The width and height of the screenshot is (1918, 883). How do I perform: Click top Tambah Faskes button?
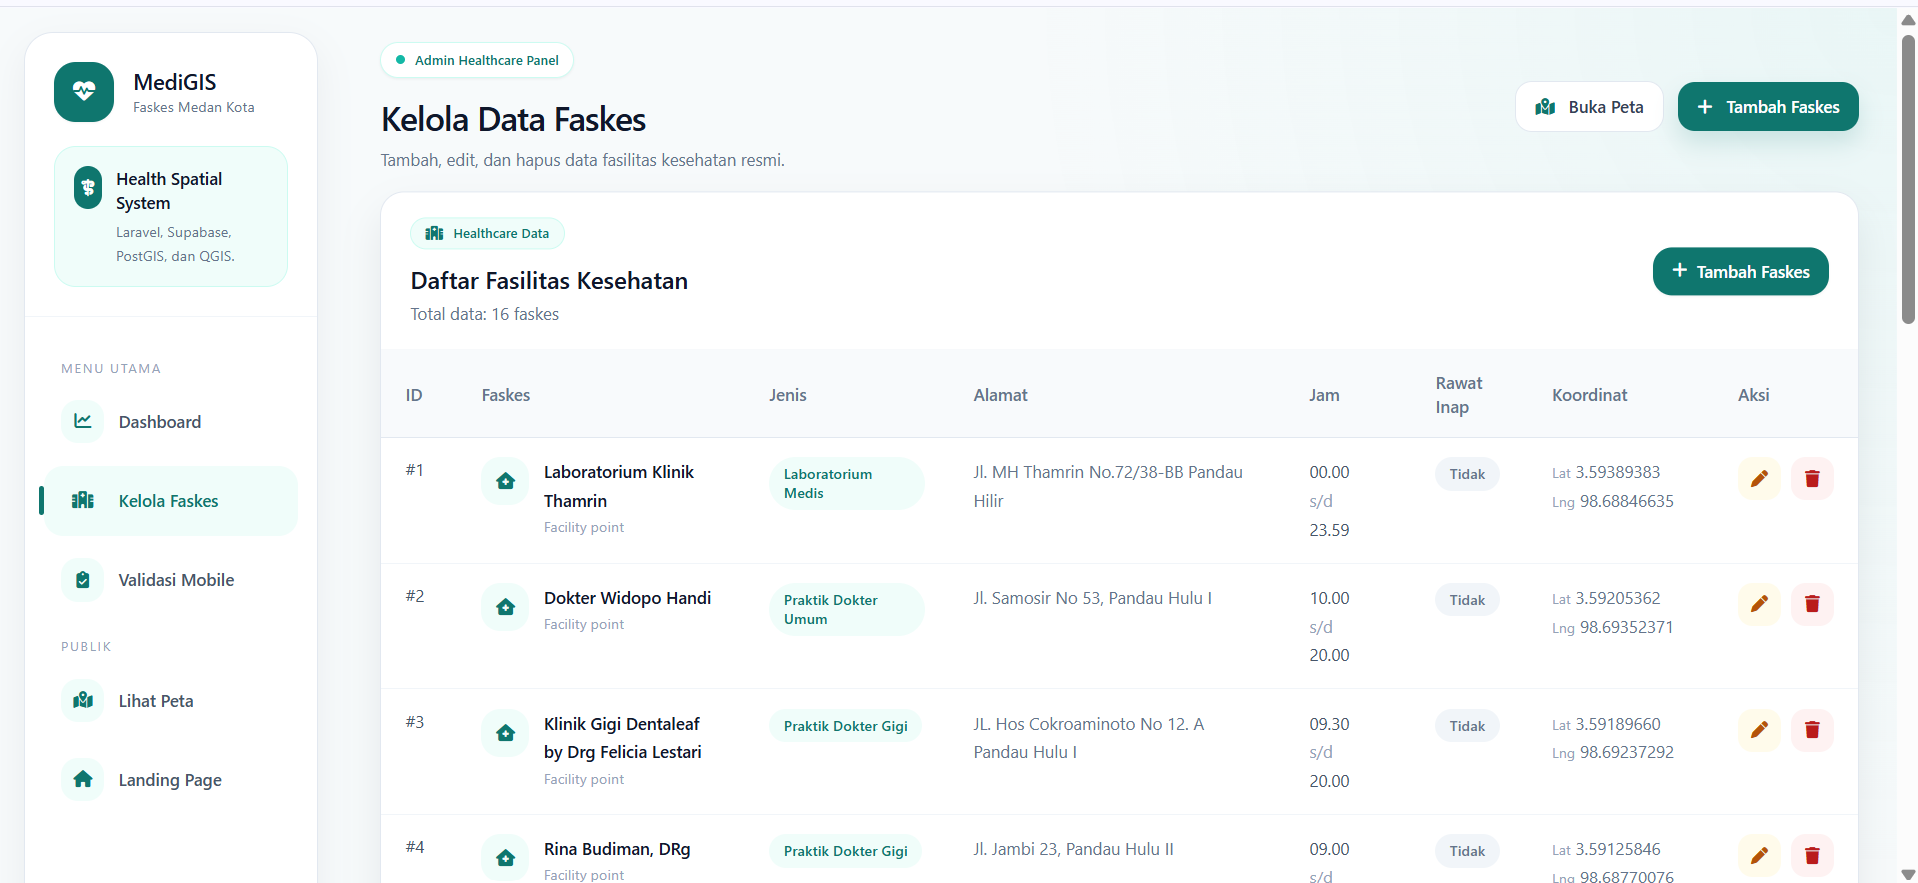(x=1768, y=107)
